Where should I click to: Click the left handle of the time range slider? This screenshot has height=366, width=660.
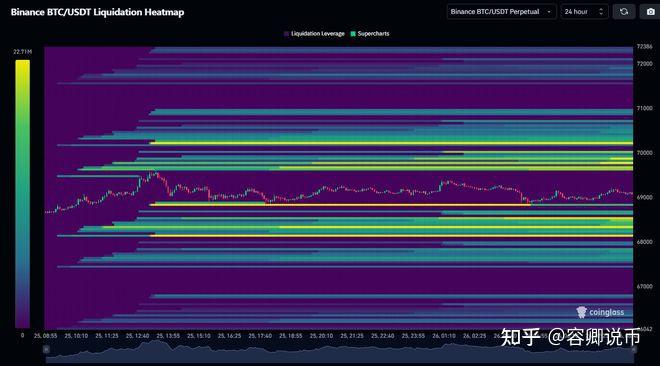[x=46, y=349]
